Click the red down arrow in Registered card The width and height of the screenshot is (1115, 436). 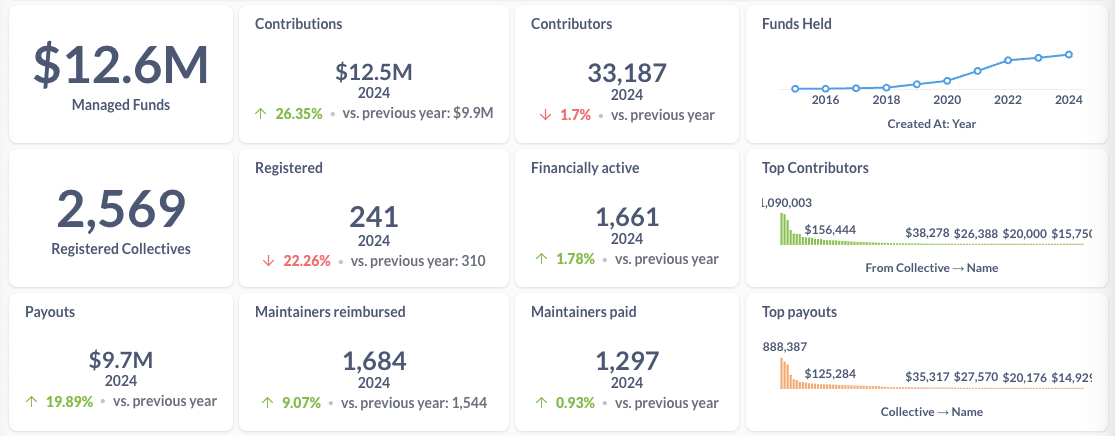[268, 261]
